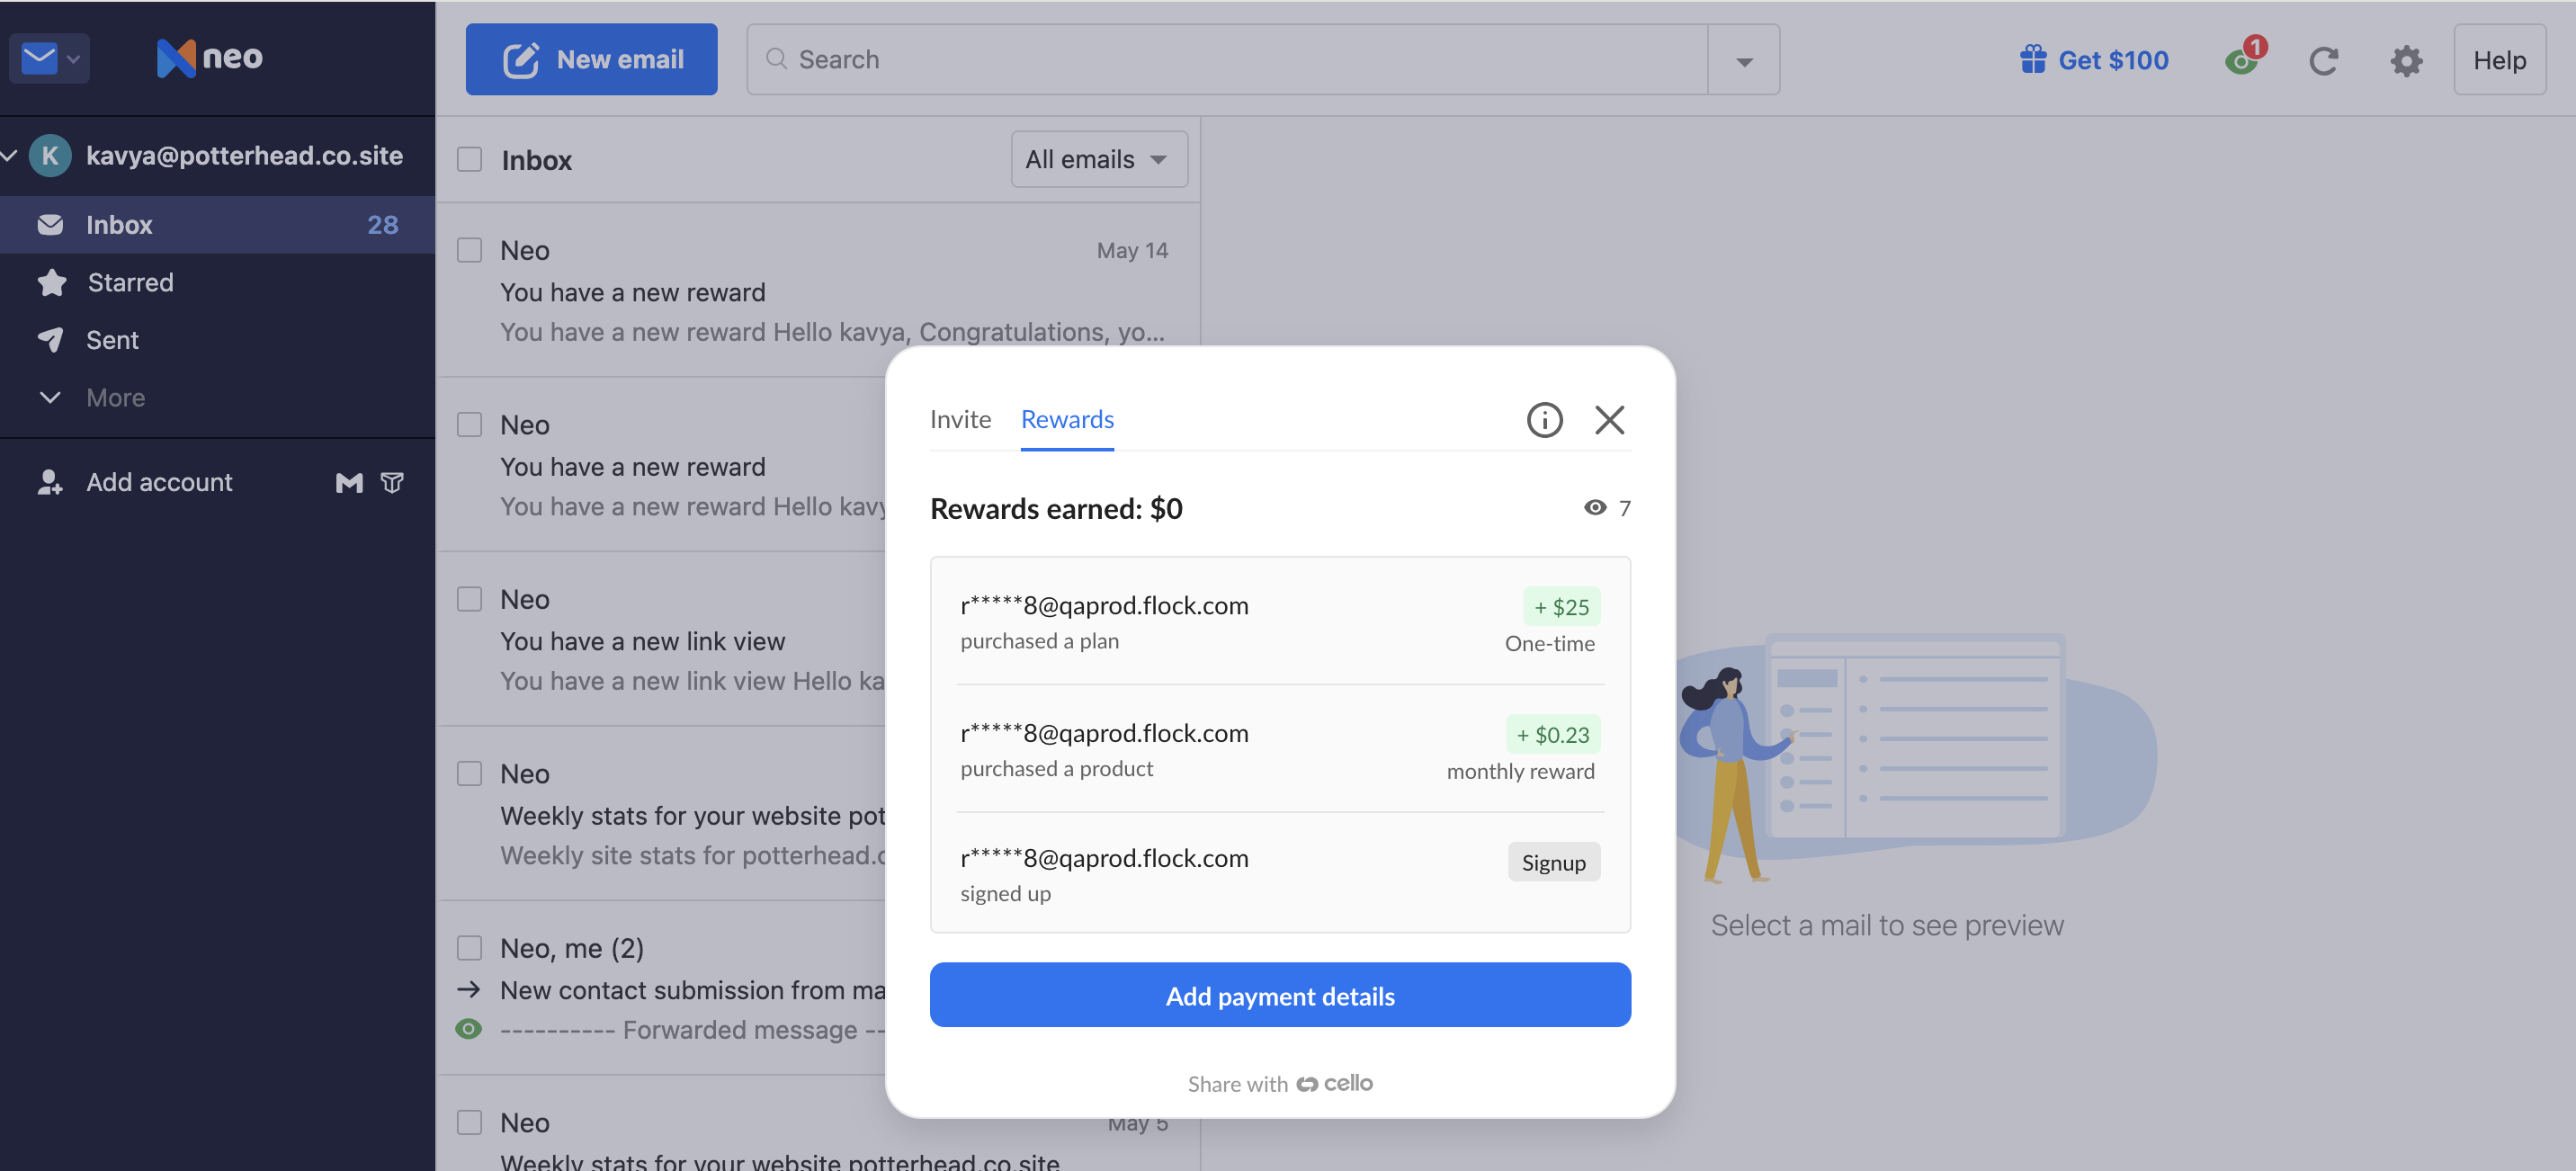This screenshot has height=1171, width=2576.
Task: Click the refresh icon
Action: (x=2323, y=61)
